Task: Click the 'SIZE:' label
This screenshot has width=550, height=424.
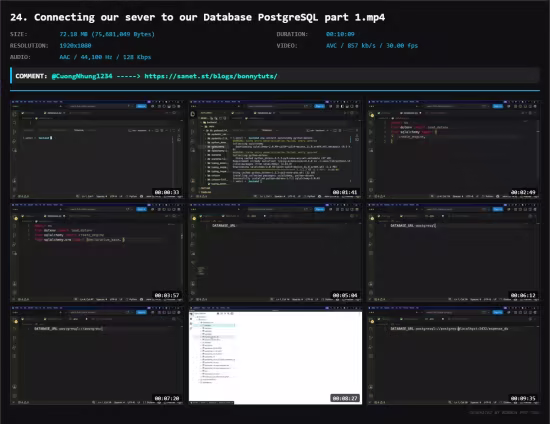Action: pos(19,34)
